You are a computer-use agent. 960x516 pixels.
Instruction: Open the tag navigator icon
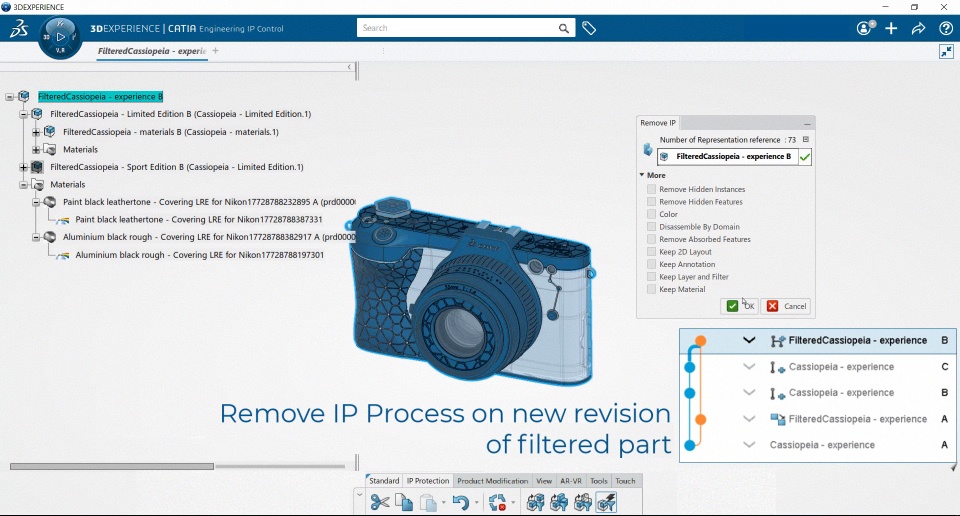click(589, 28)
